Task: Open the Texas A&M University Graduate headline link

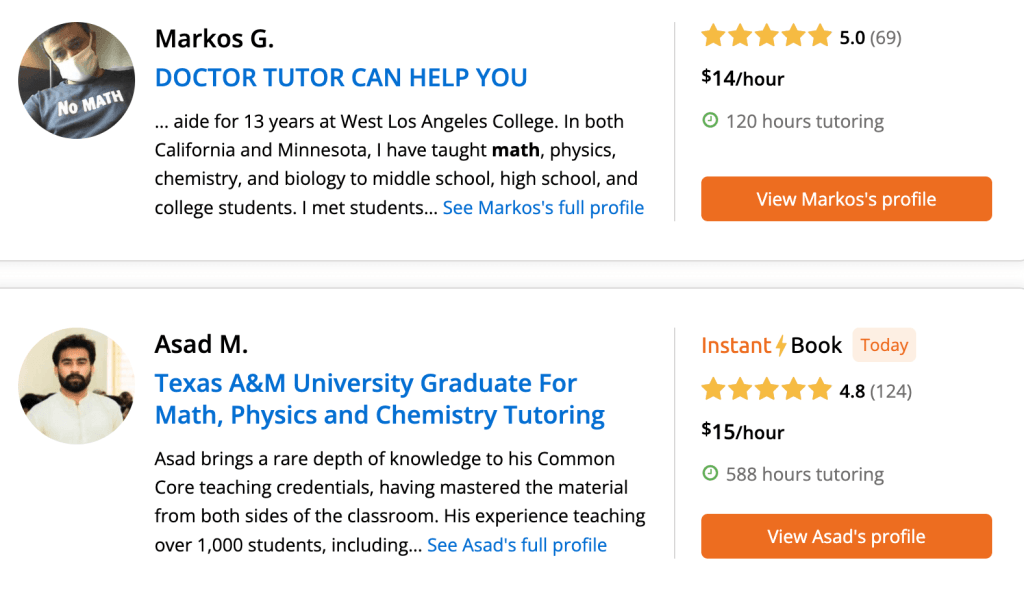Action: (379, 398)
